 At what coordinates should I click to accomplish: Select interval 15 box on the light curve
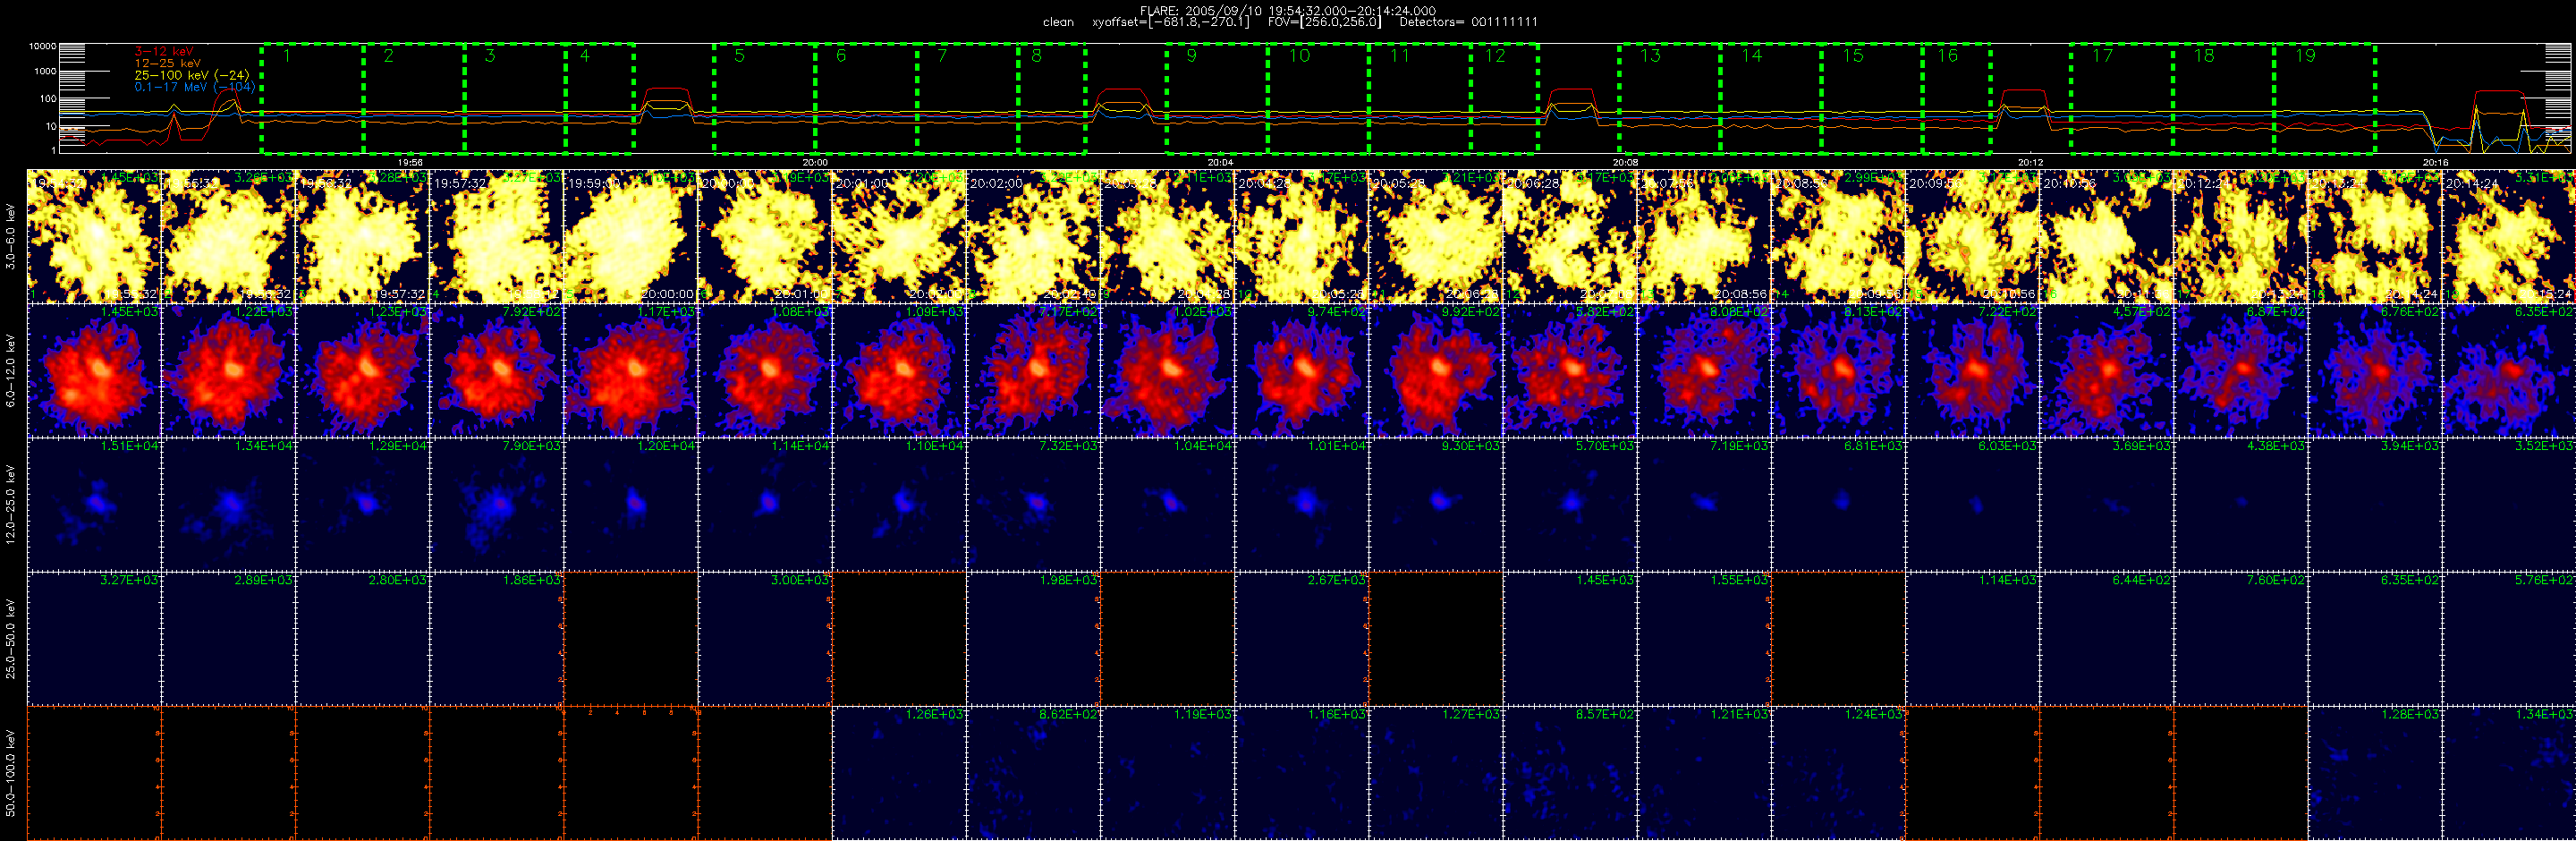pos(1872,98)
